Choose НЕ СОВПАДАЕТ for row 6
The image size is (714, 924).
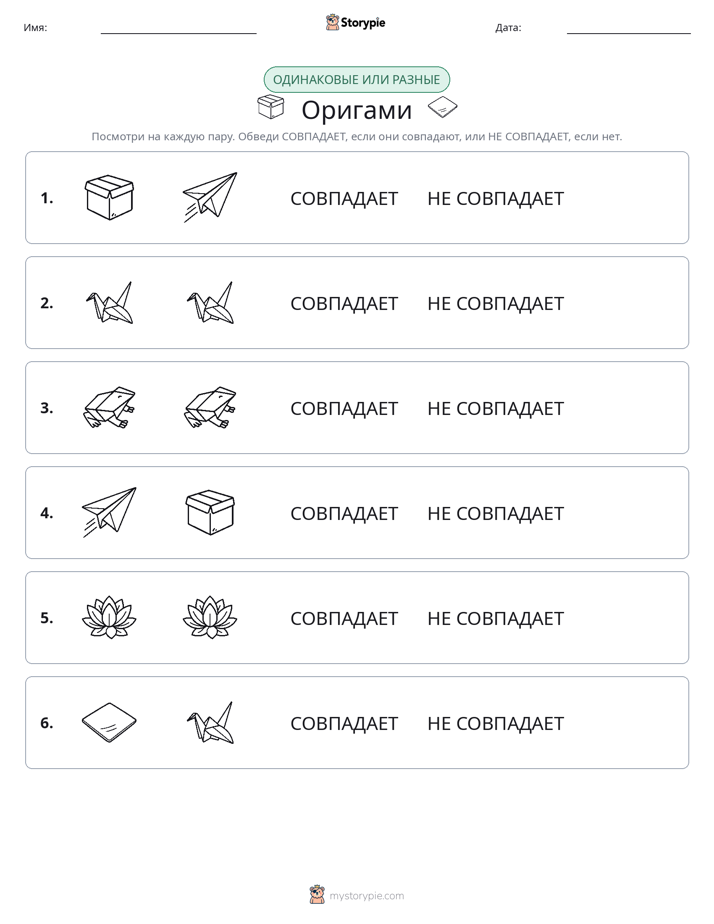tap(495, 723)
